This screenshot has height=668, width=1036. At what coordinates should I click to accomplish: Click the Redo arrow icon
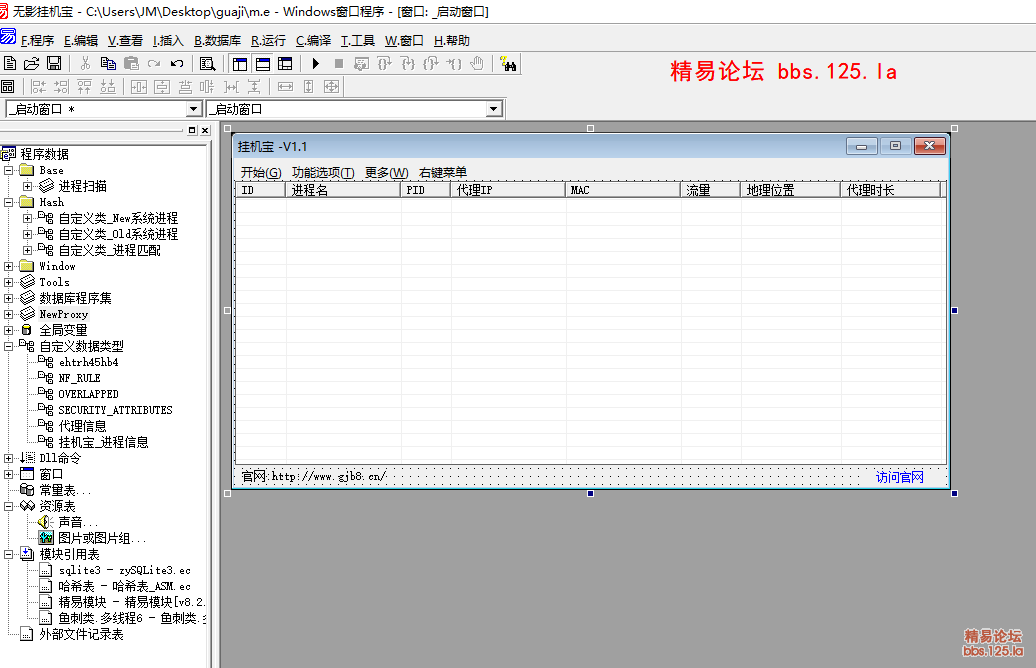tap(154, 63)
